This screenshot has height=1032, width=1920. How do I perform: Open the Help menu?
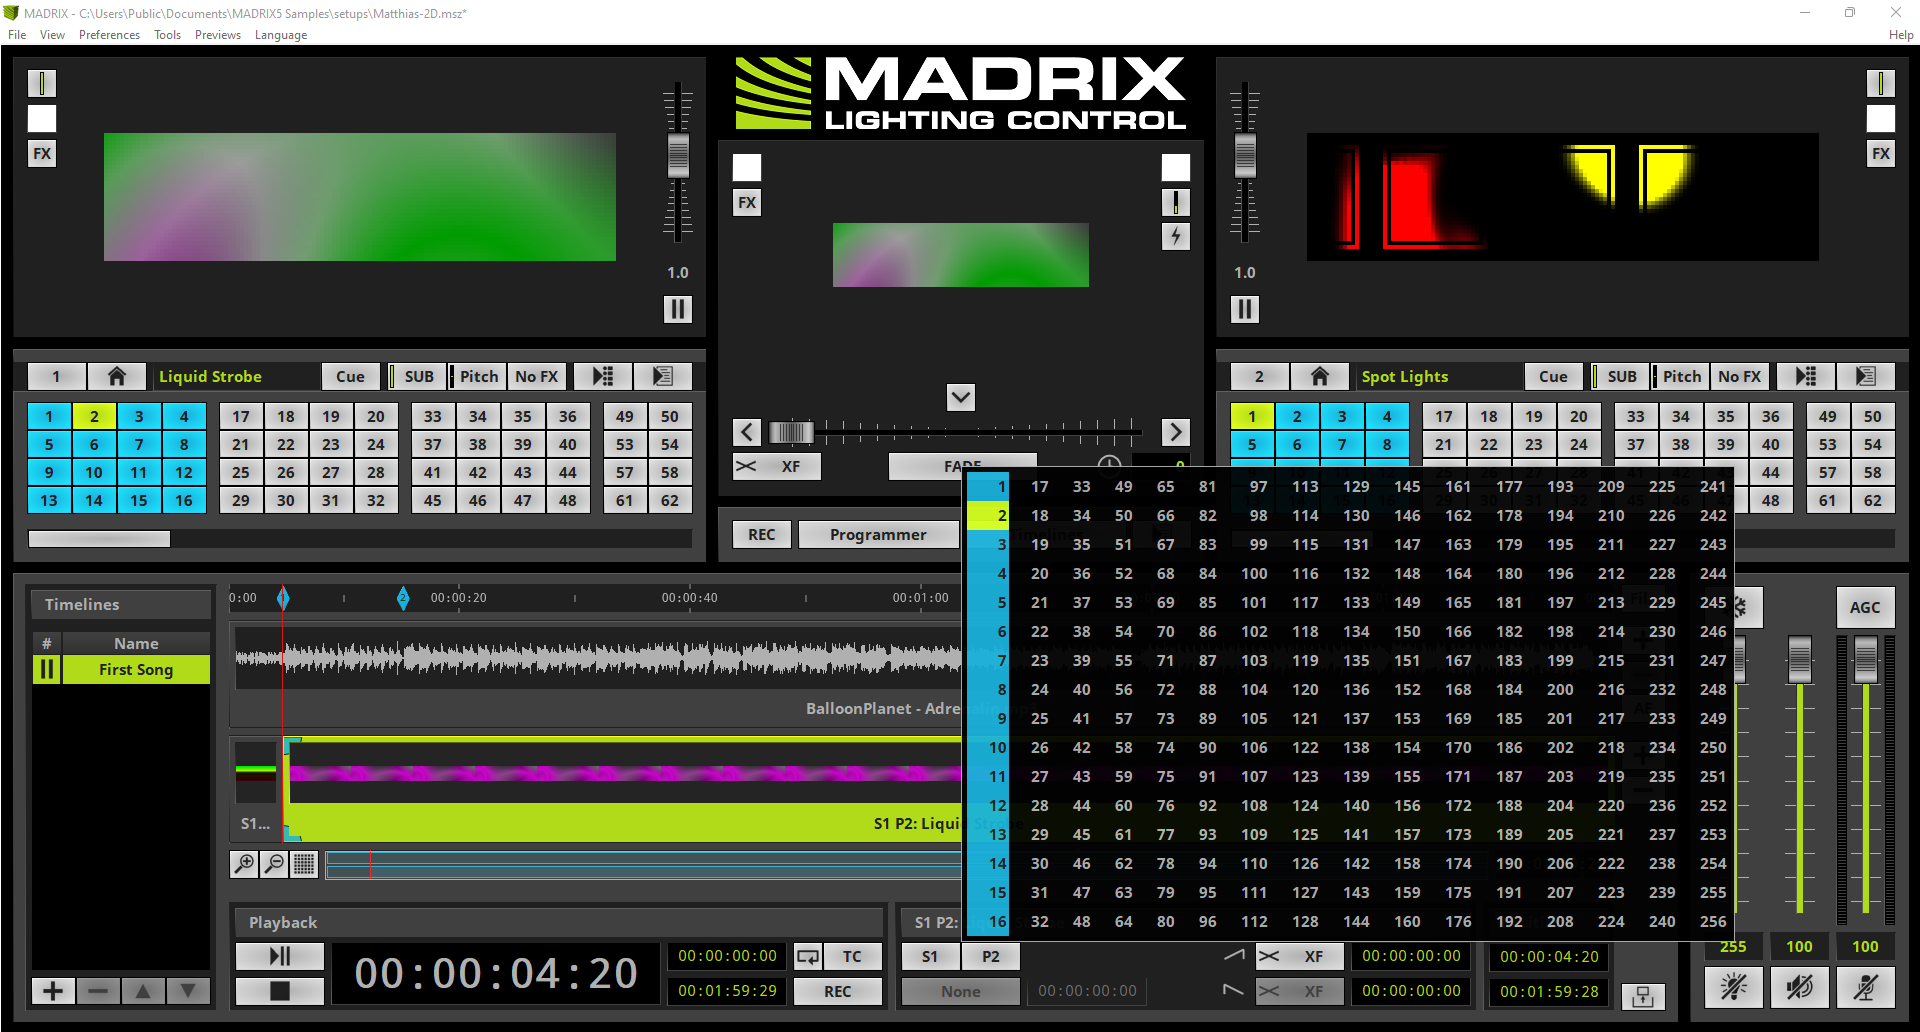(1900, 35)
